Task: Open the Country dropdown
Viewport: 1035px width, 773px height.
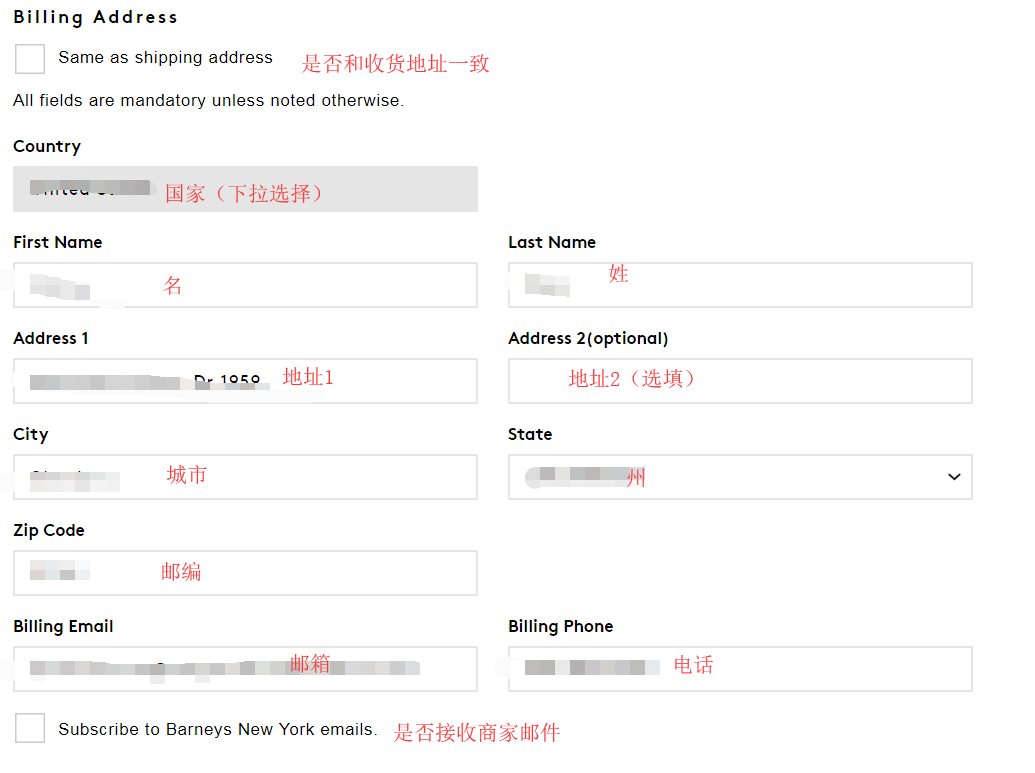Action: 245,189
